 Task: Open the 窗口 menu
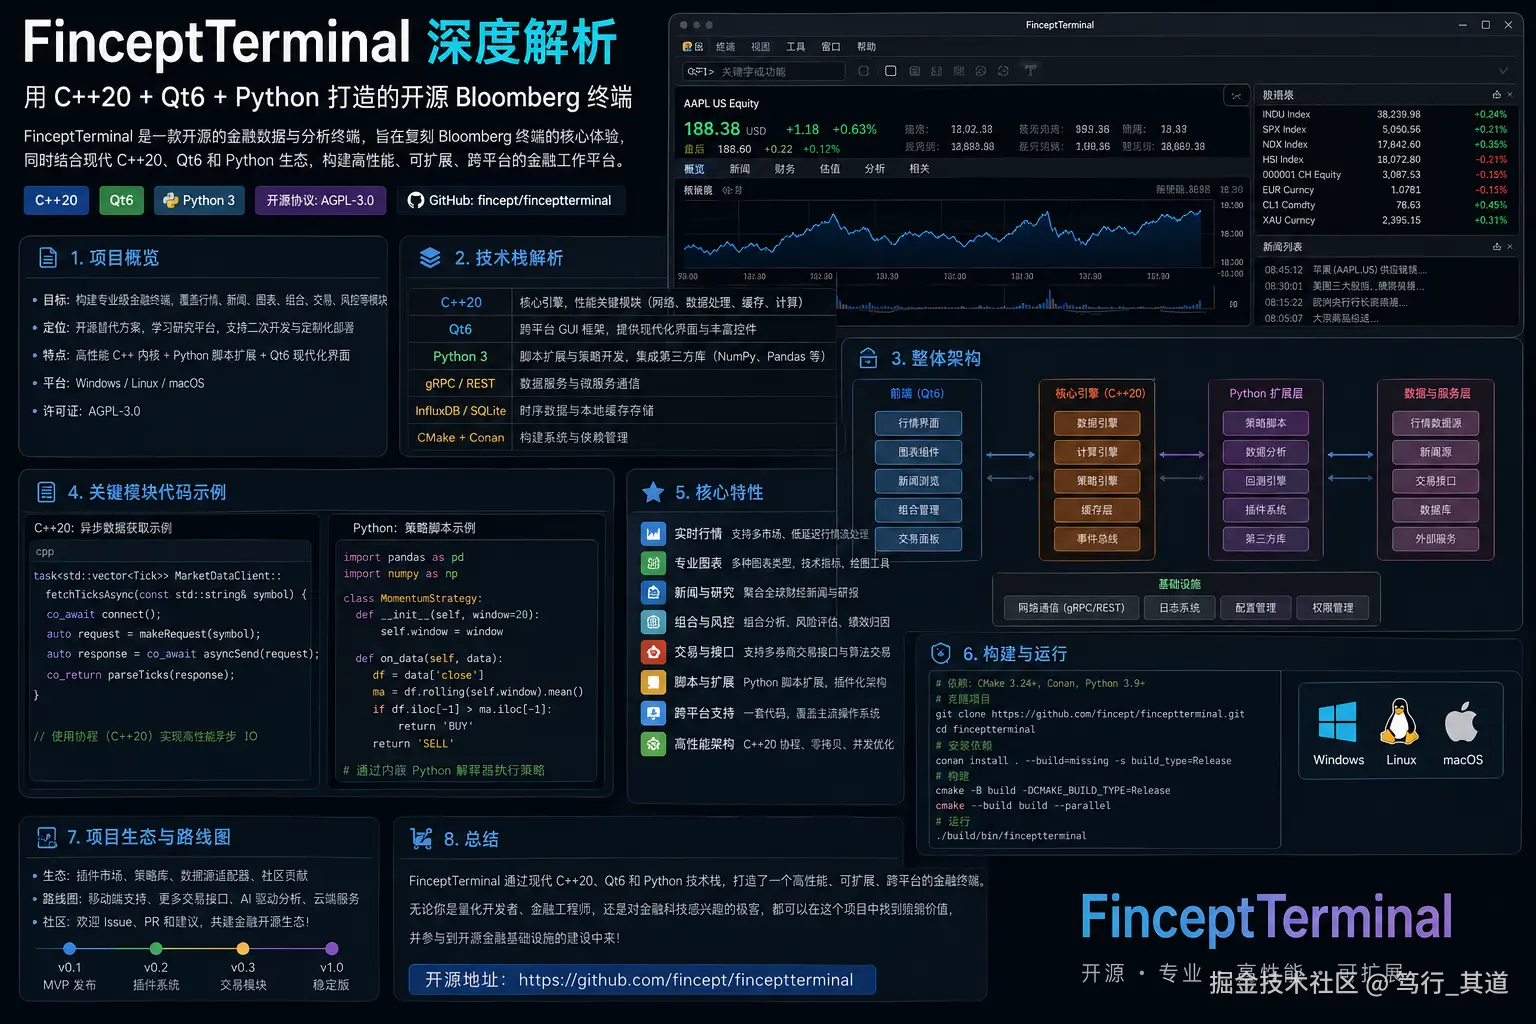tap(831, 47)
